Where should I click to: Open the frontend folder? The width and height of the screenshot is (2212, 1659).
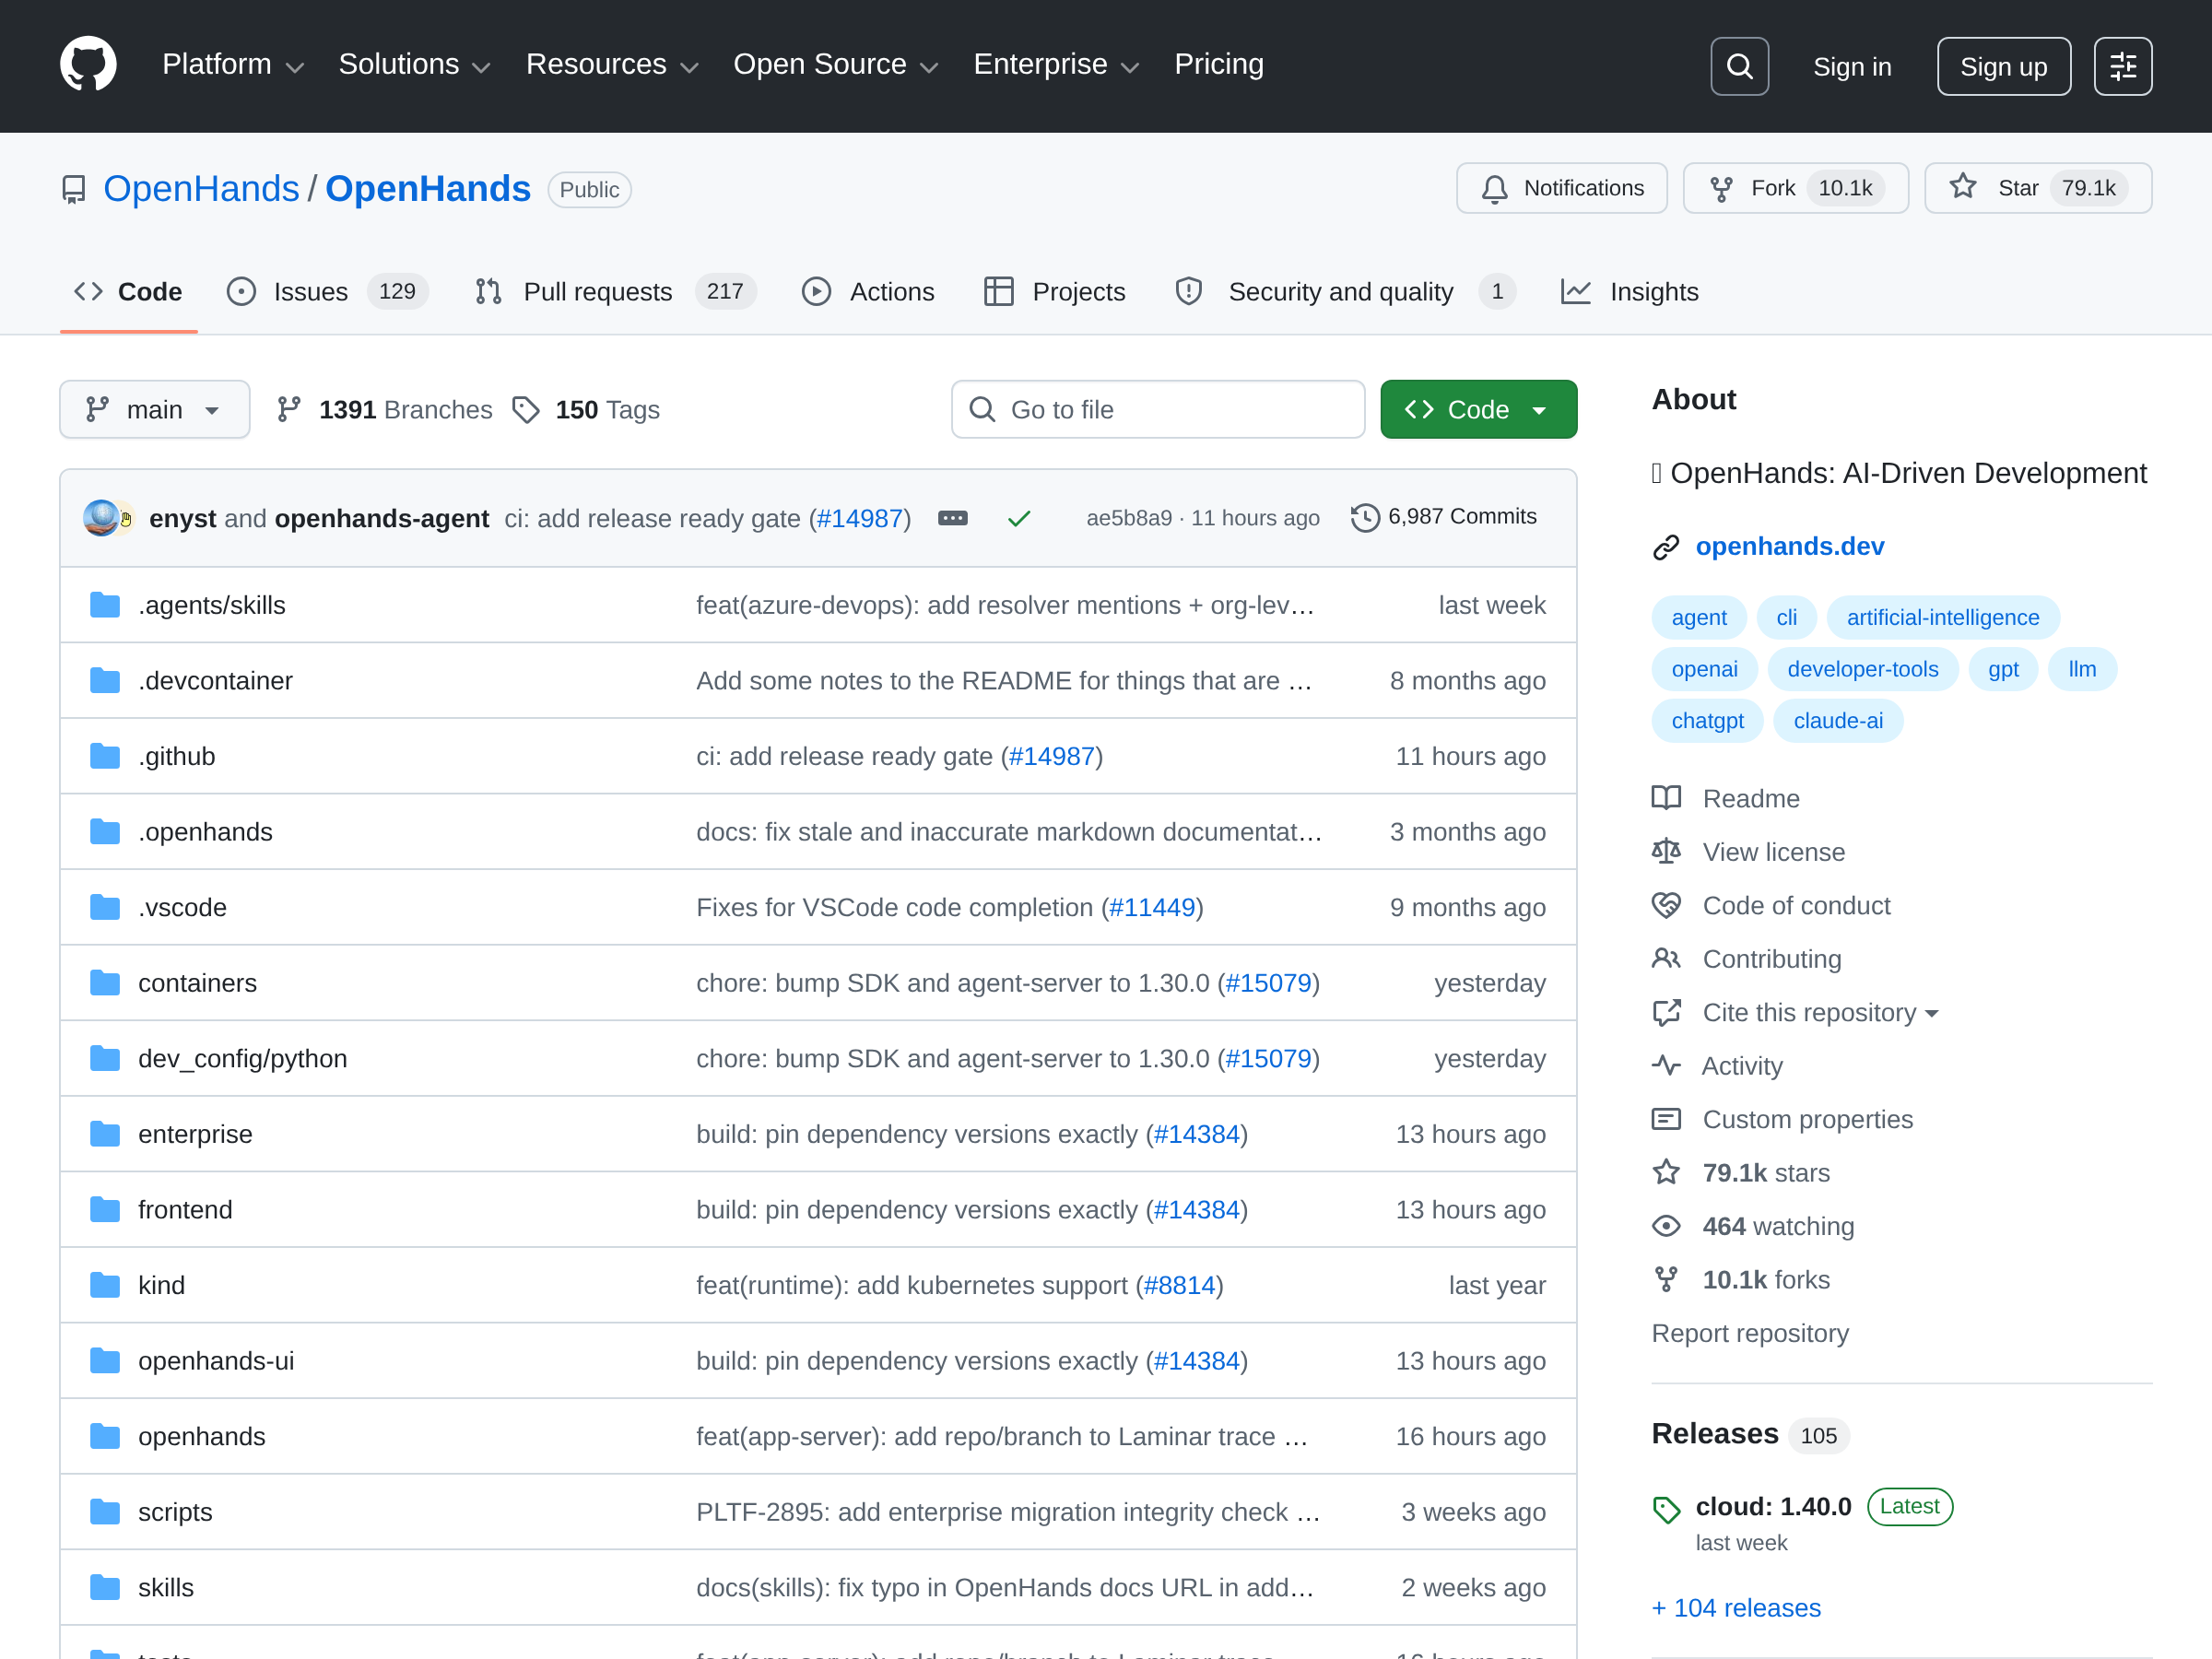(x=185, y=1209)
